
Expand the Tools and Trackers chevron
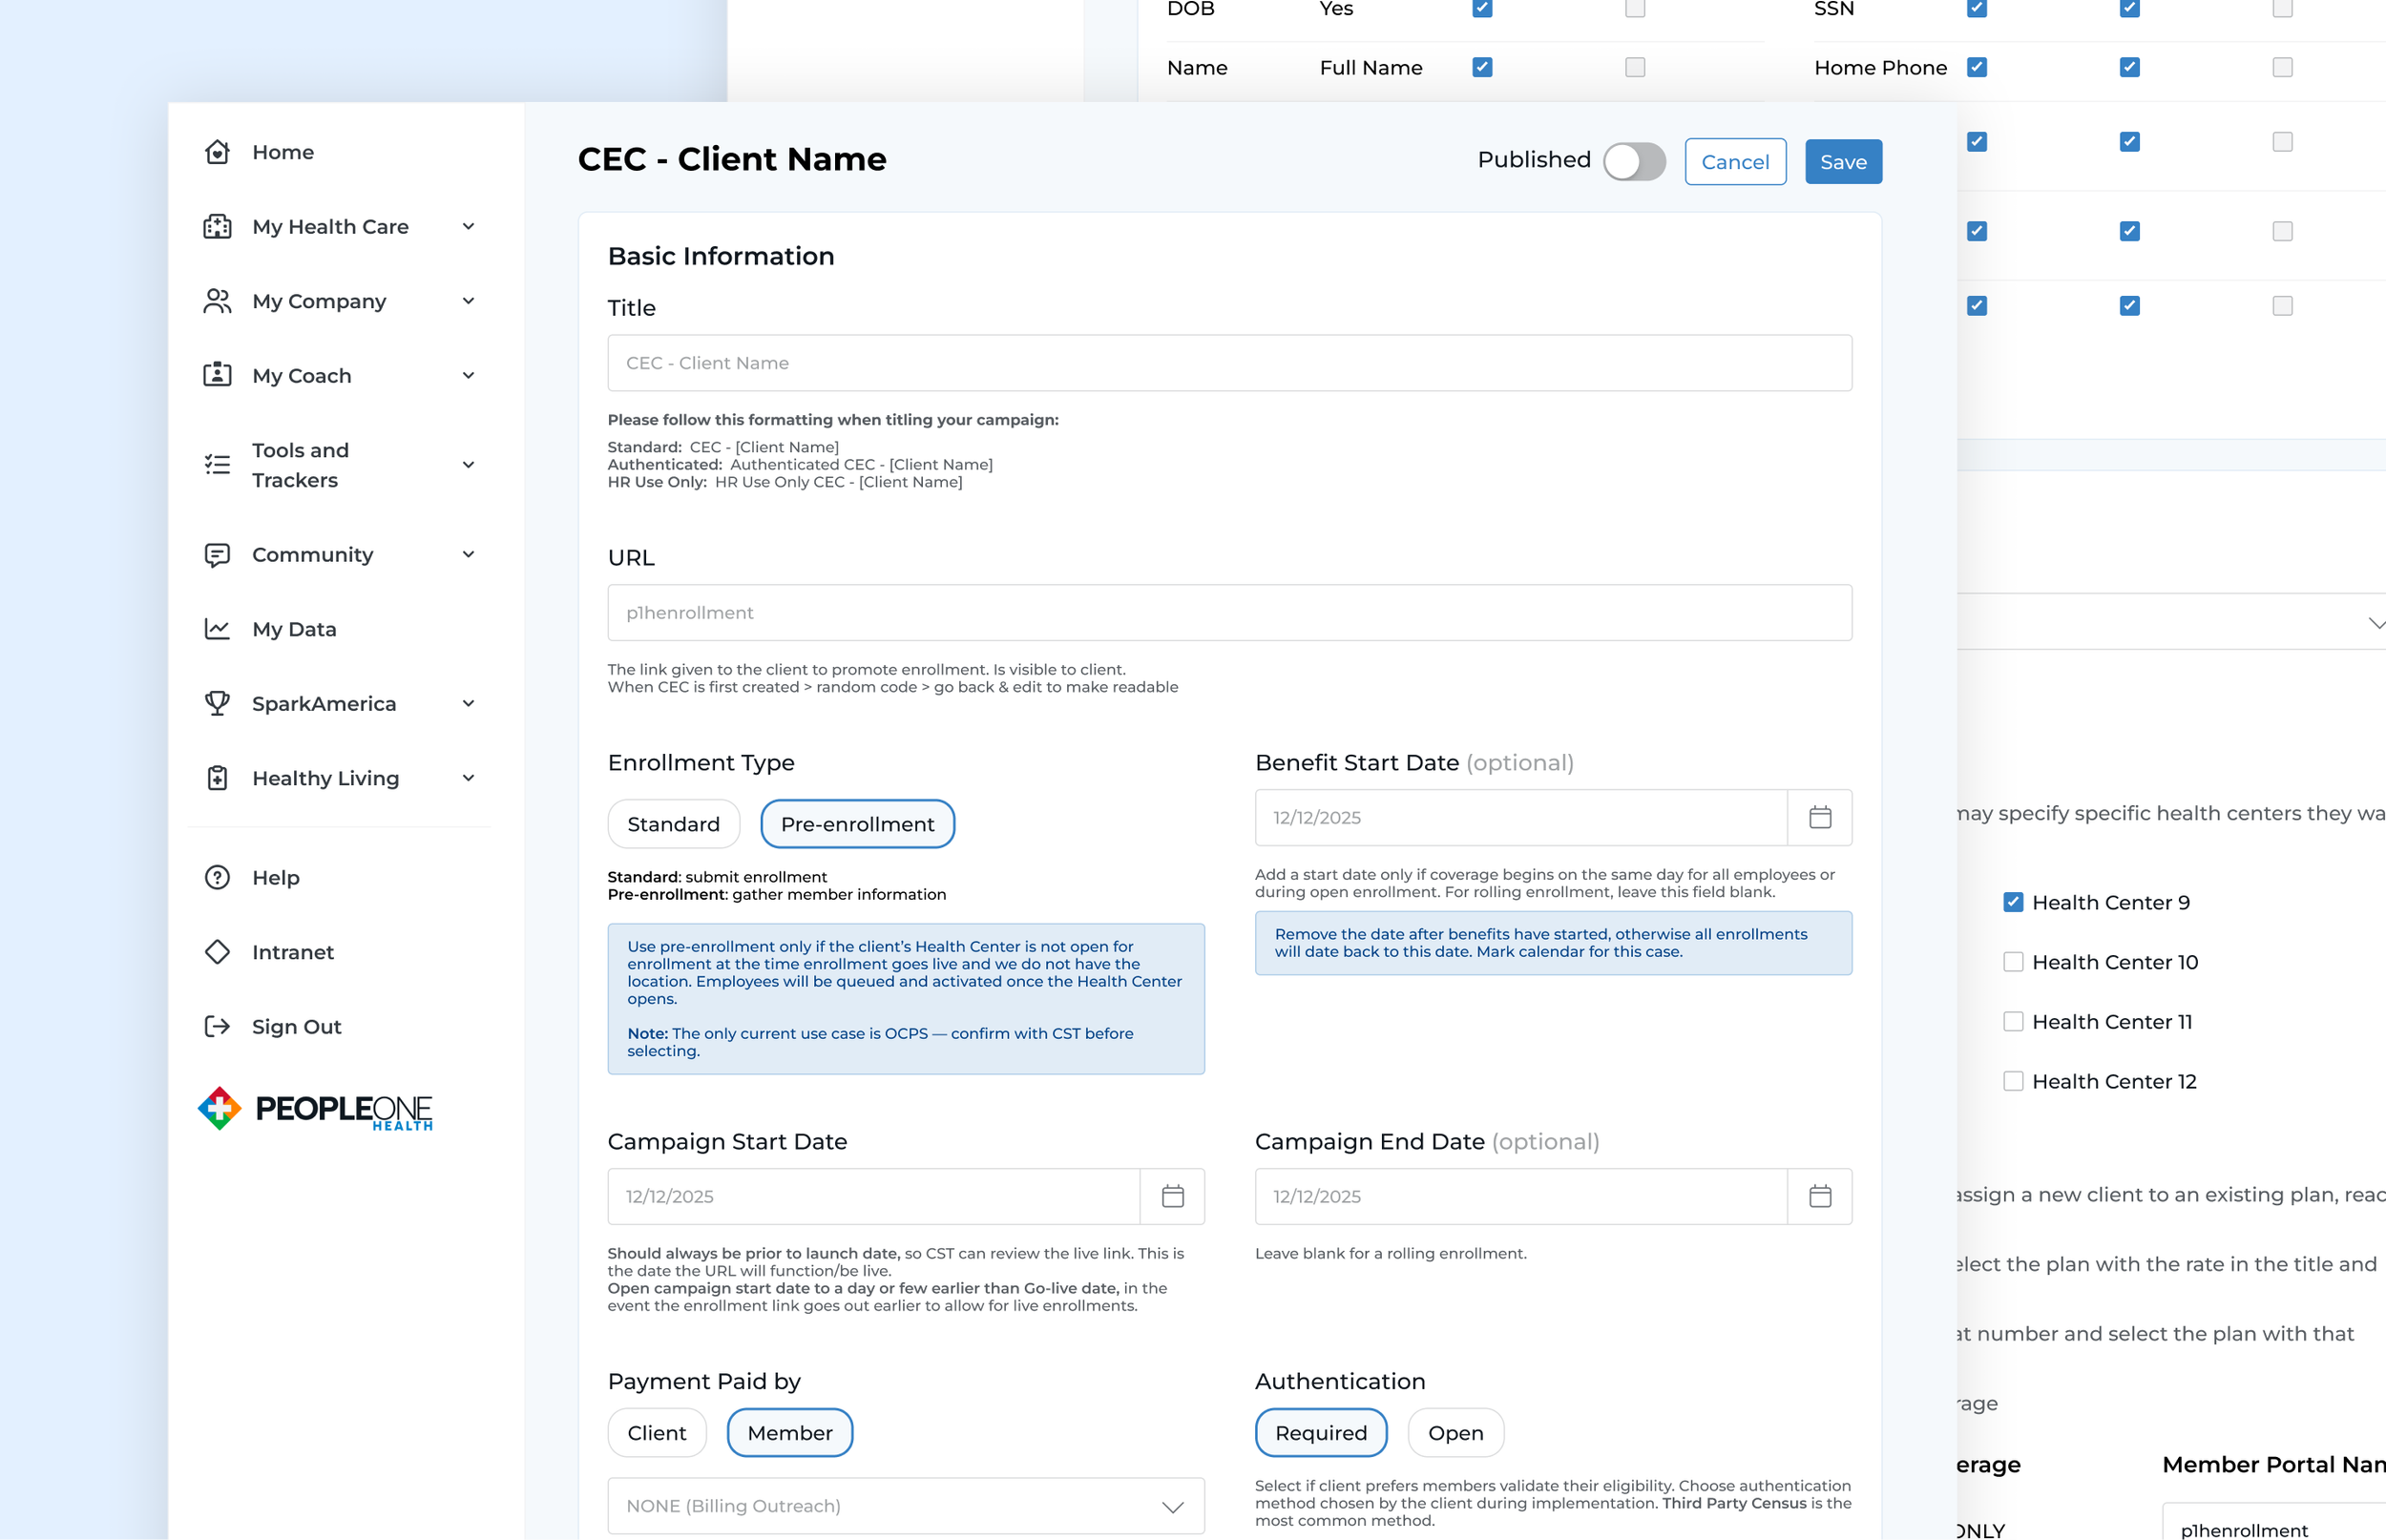(468, 465)
